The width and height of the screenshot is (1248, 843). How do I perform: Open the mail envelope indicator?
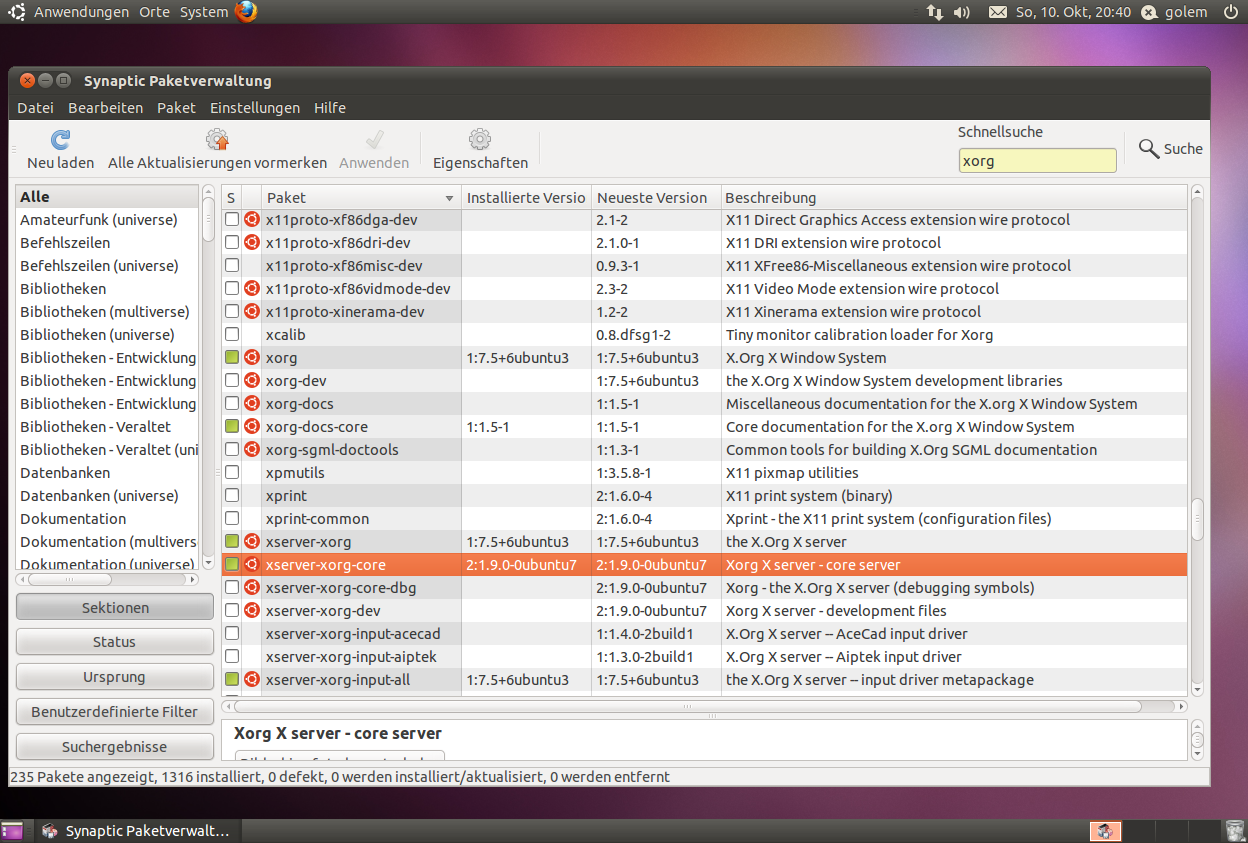[997, 12]
